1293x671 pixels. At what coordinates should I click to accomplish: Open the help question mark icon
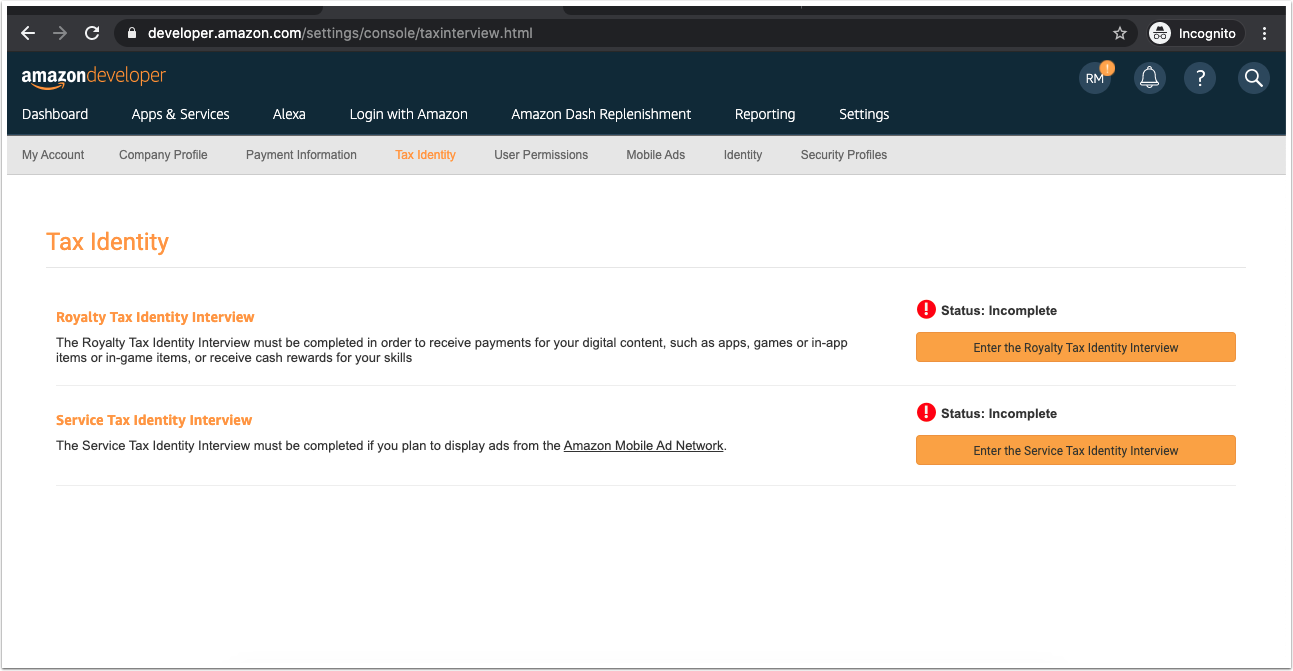tap(1200, 78)
